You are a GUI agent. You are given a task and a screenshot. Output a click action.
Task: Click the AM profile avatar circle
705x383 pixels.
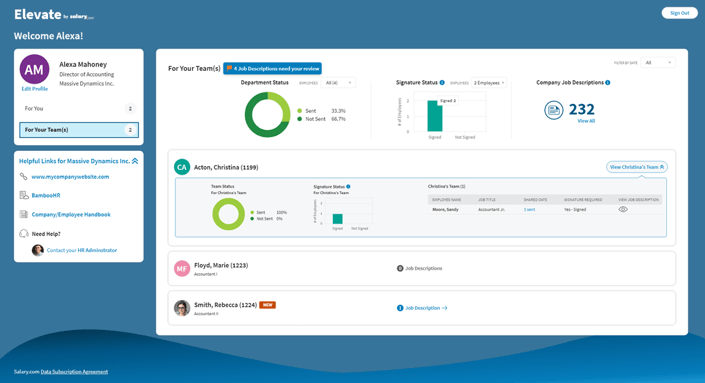pyautogui.click(x=34, y=69)
